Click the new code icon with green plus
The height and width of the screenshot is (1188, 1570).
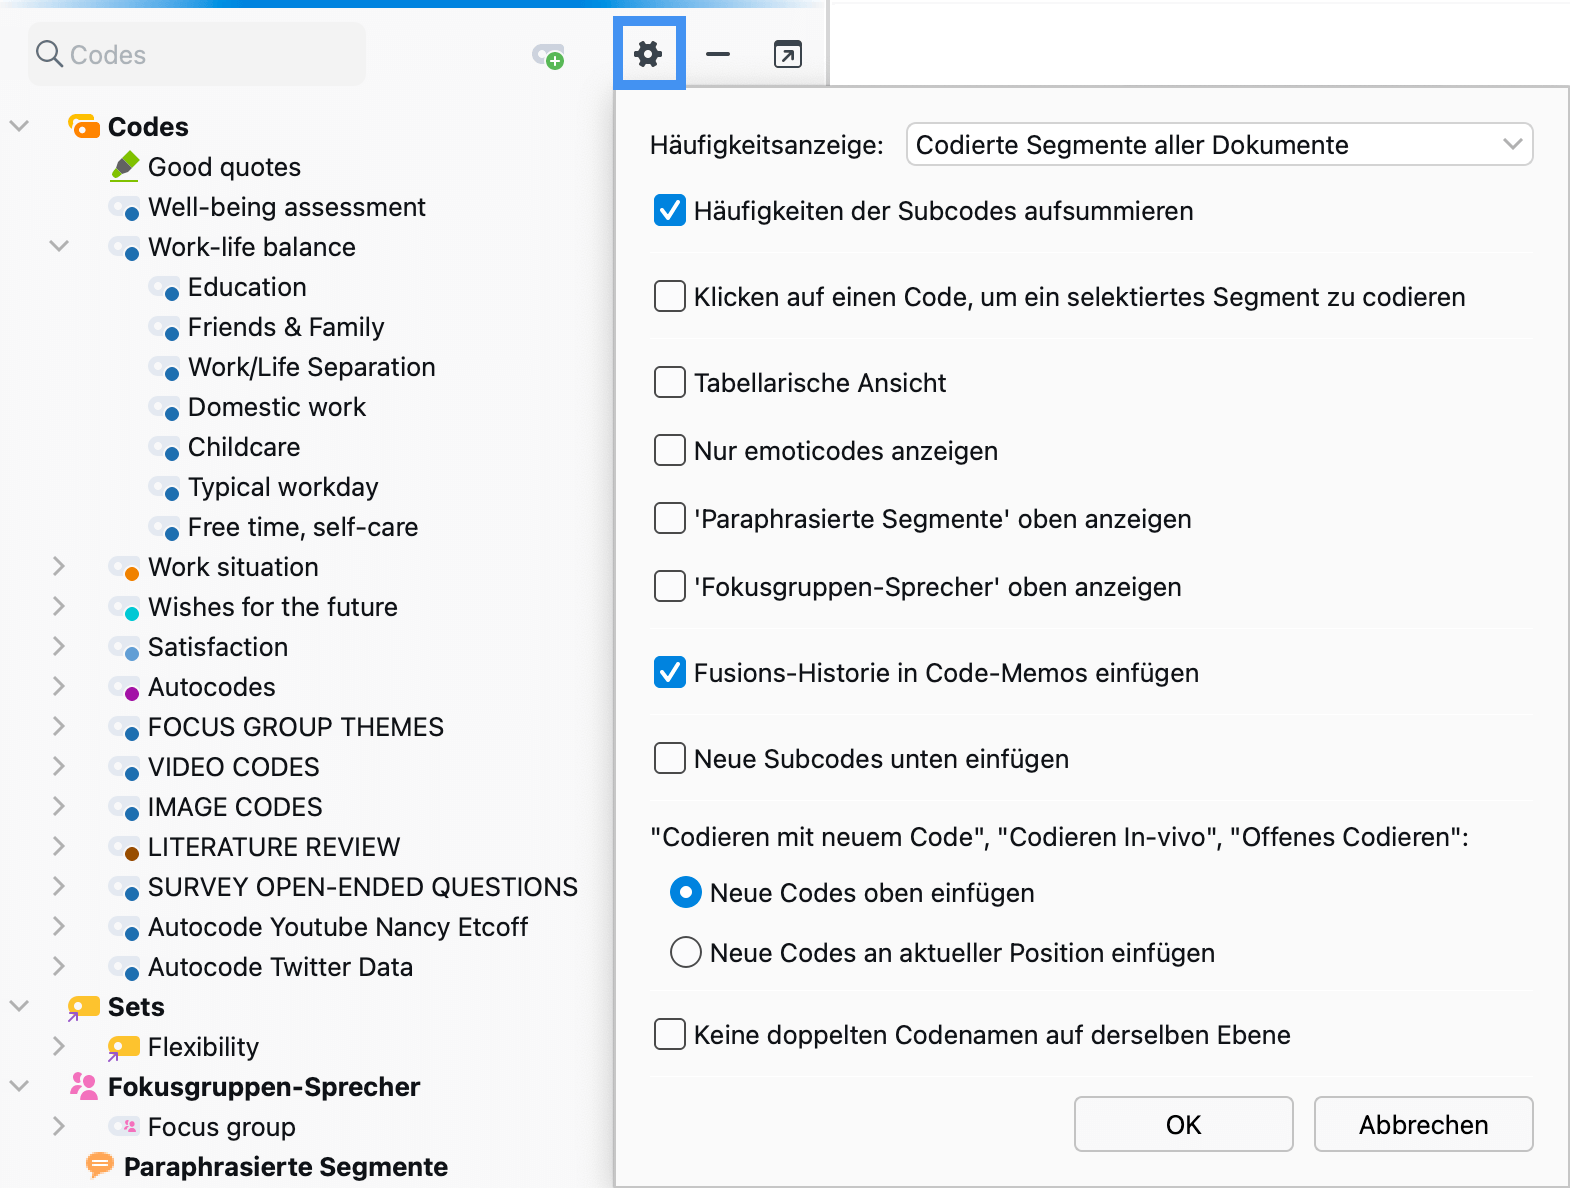tap(548, 56)
